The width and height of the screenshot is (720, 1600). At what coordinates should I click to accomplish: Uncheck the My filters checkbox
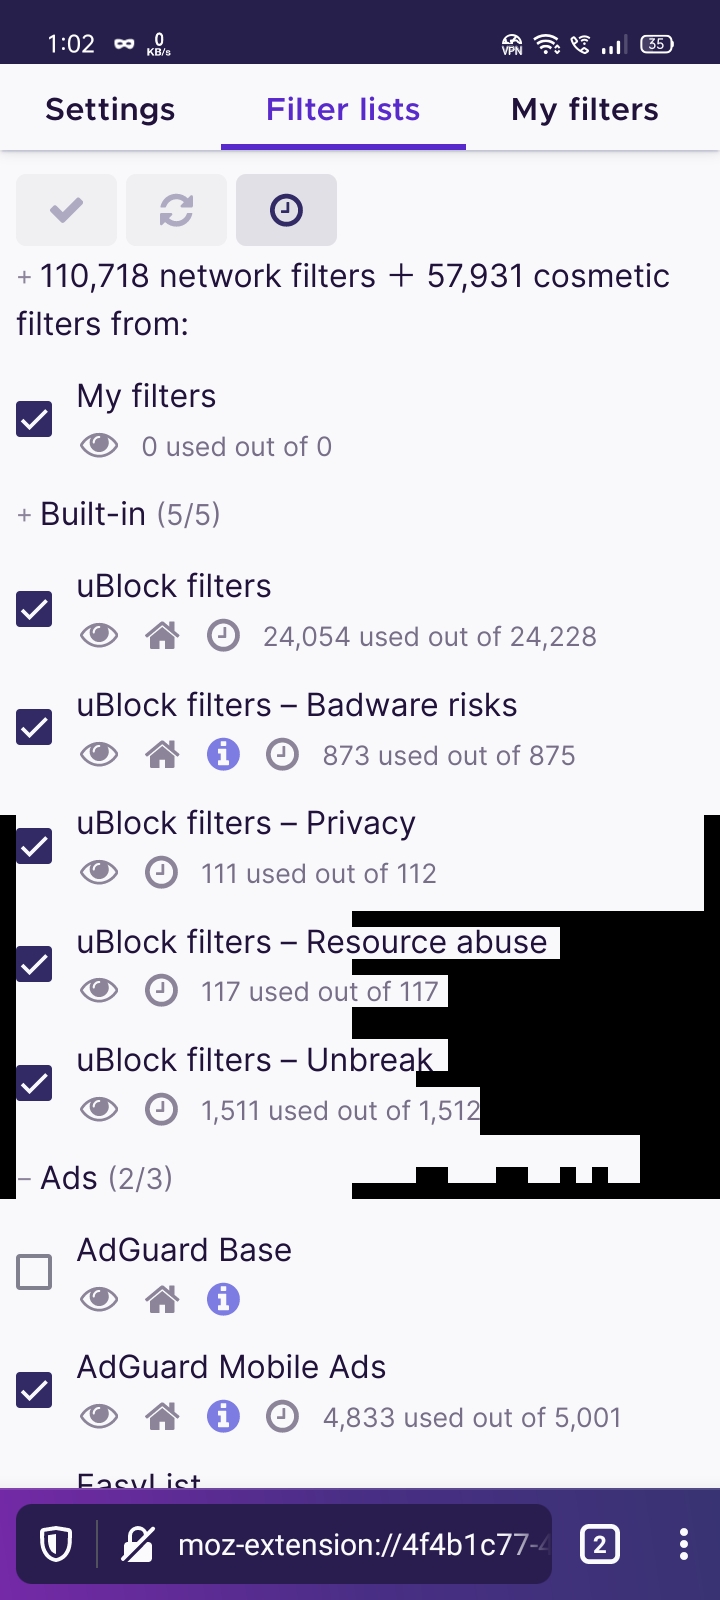(34, 419)
